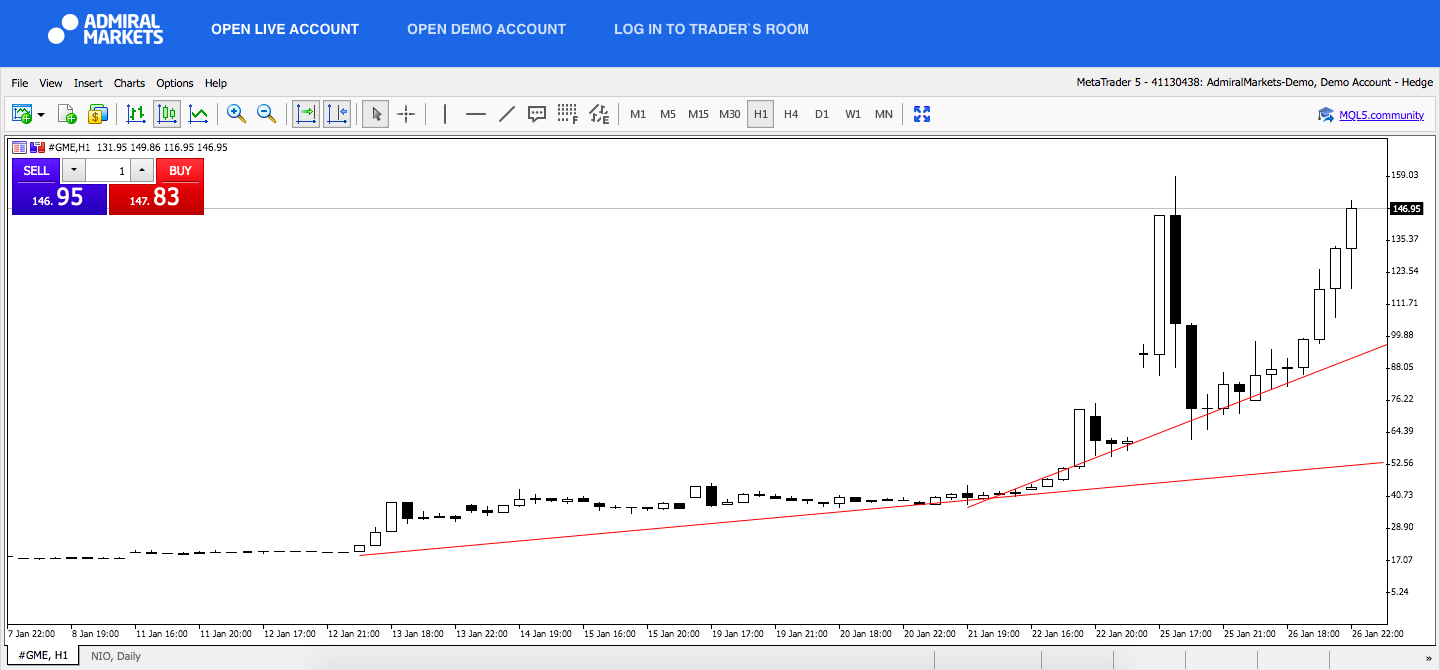Viewport: 1440px width, 670px height.
Task: Select the H1 timeframe button
Action: pos(761,114)
